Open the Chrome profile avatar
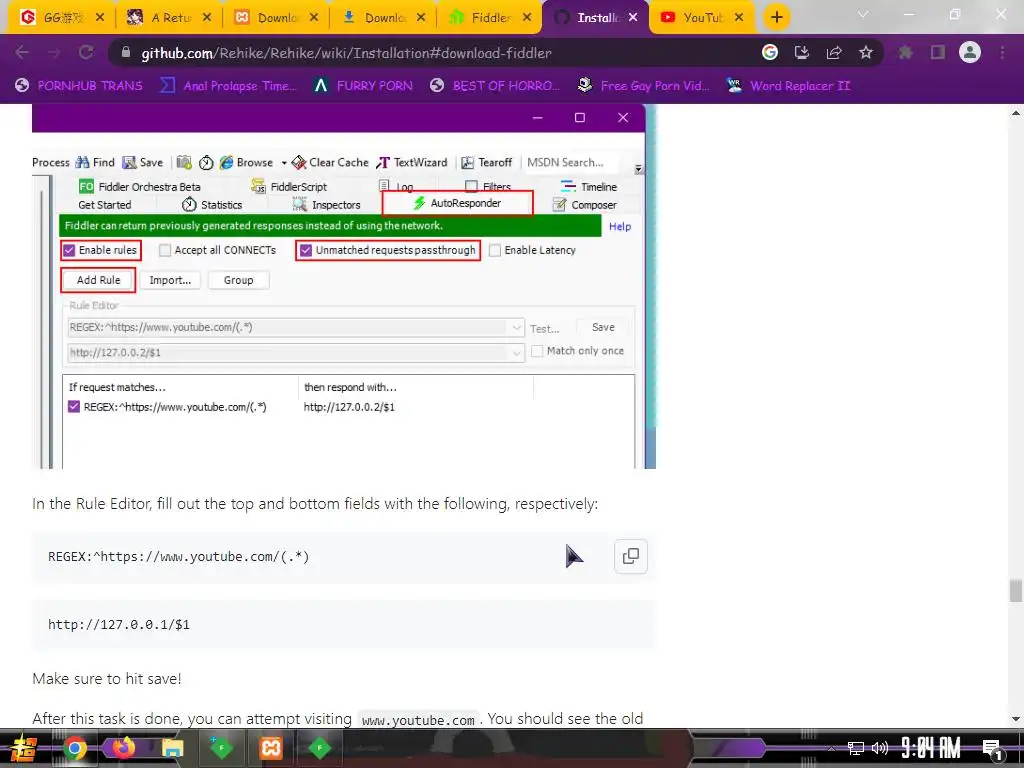1024x768 pixels. 970,52
